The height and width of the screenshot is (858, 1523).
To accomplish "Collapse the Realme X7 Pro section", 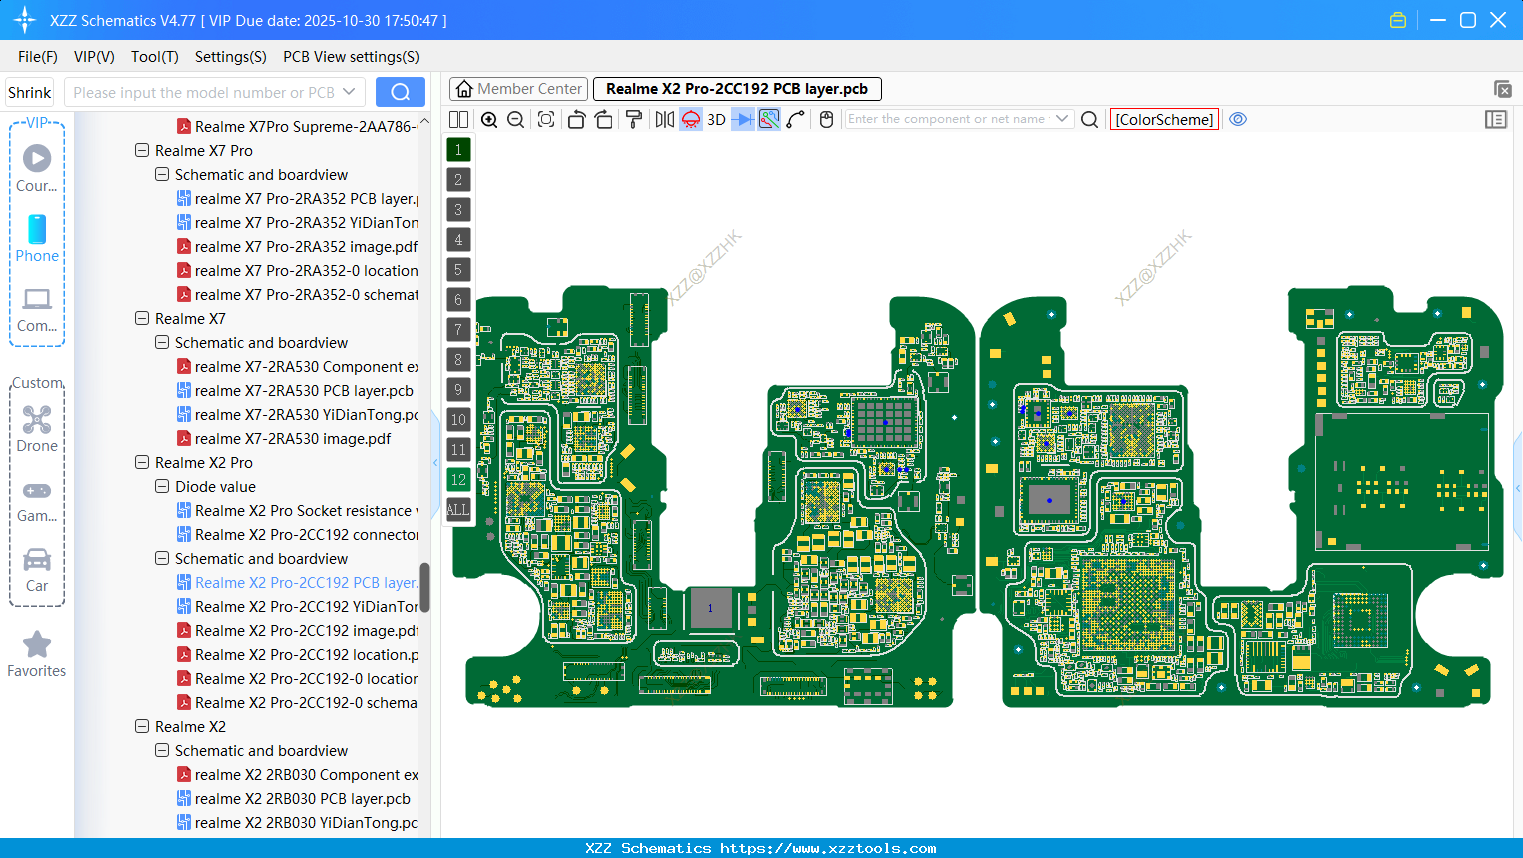I will point(141,150).
